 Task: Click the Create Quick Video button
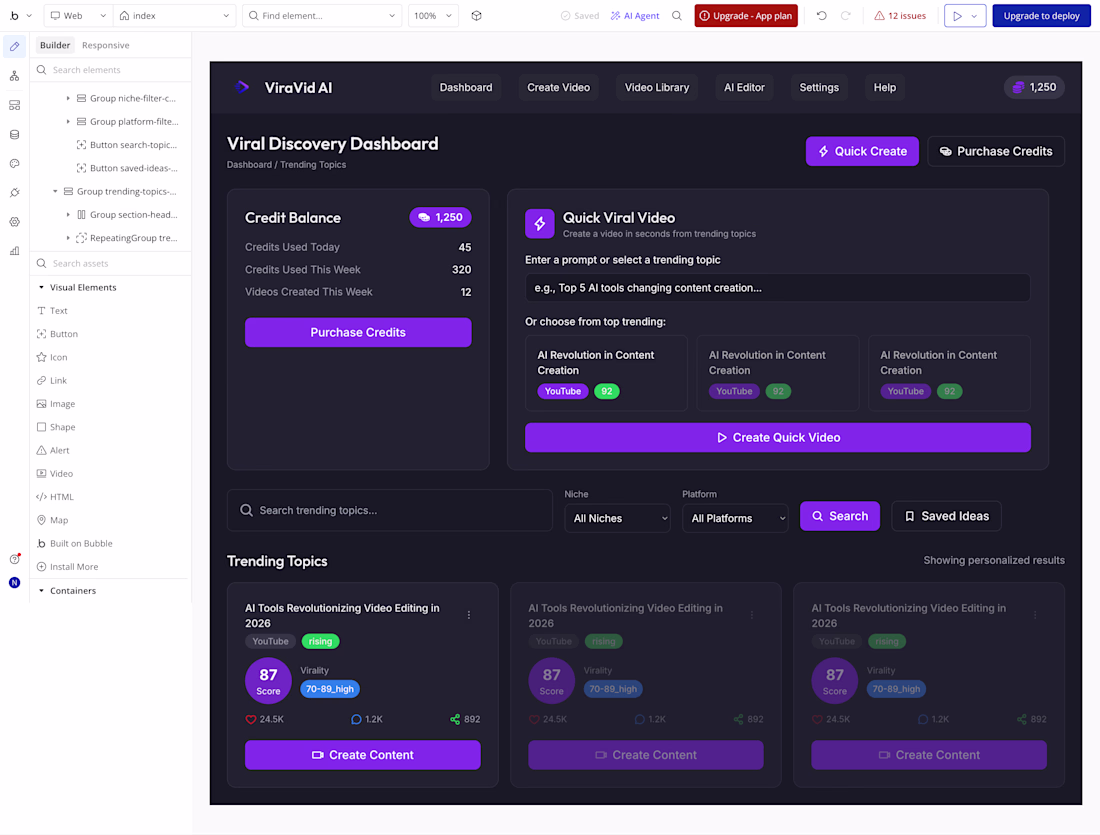point(777,437)
